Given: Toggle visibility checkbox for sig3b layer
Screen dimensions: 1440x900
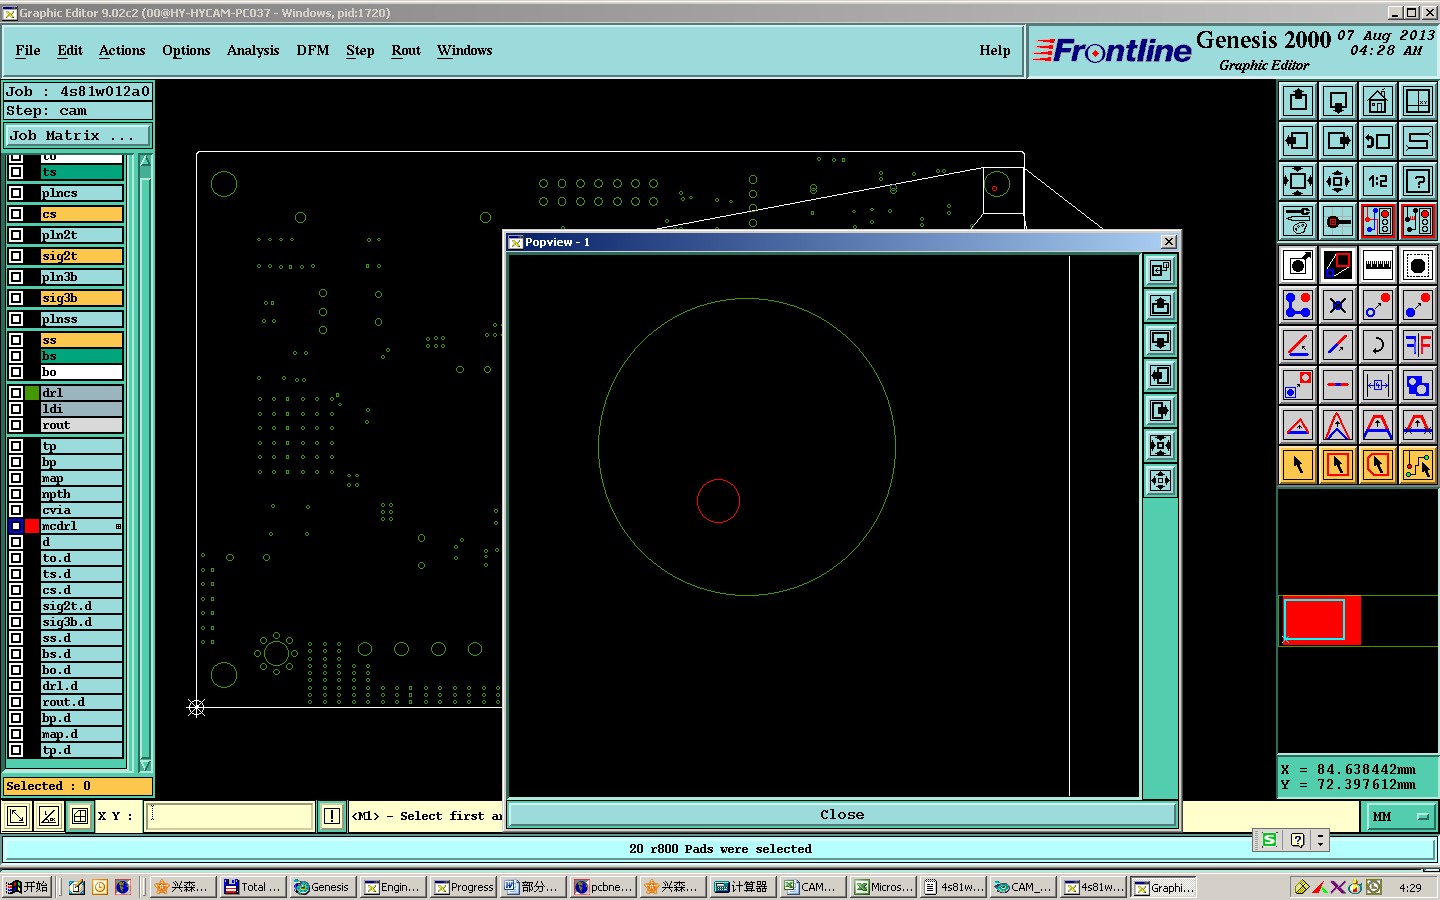Looking at the screenshot, I should tap(16, 298).
